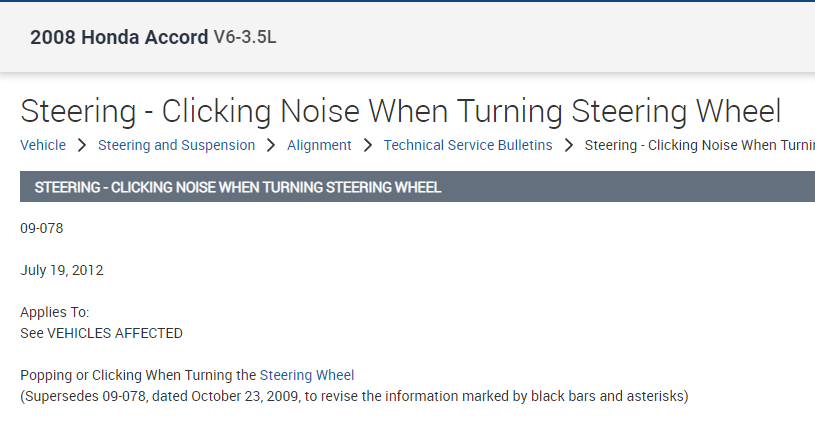Viewport: 815px width, 423px height.
Task: Follow the blue Steering Wheel link
Action: click(x=307, y=375)
